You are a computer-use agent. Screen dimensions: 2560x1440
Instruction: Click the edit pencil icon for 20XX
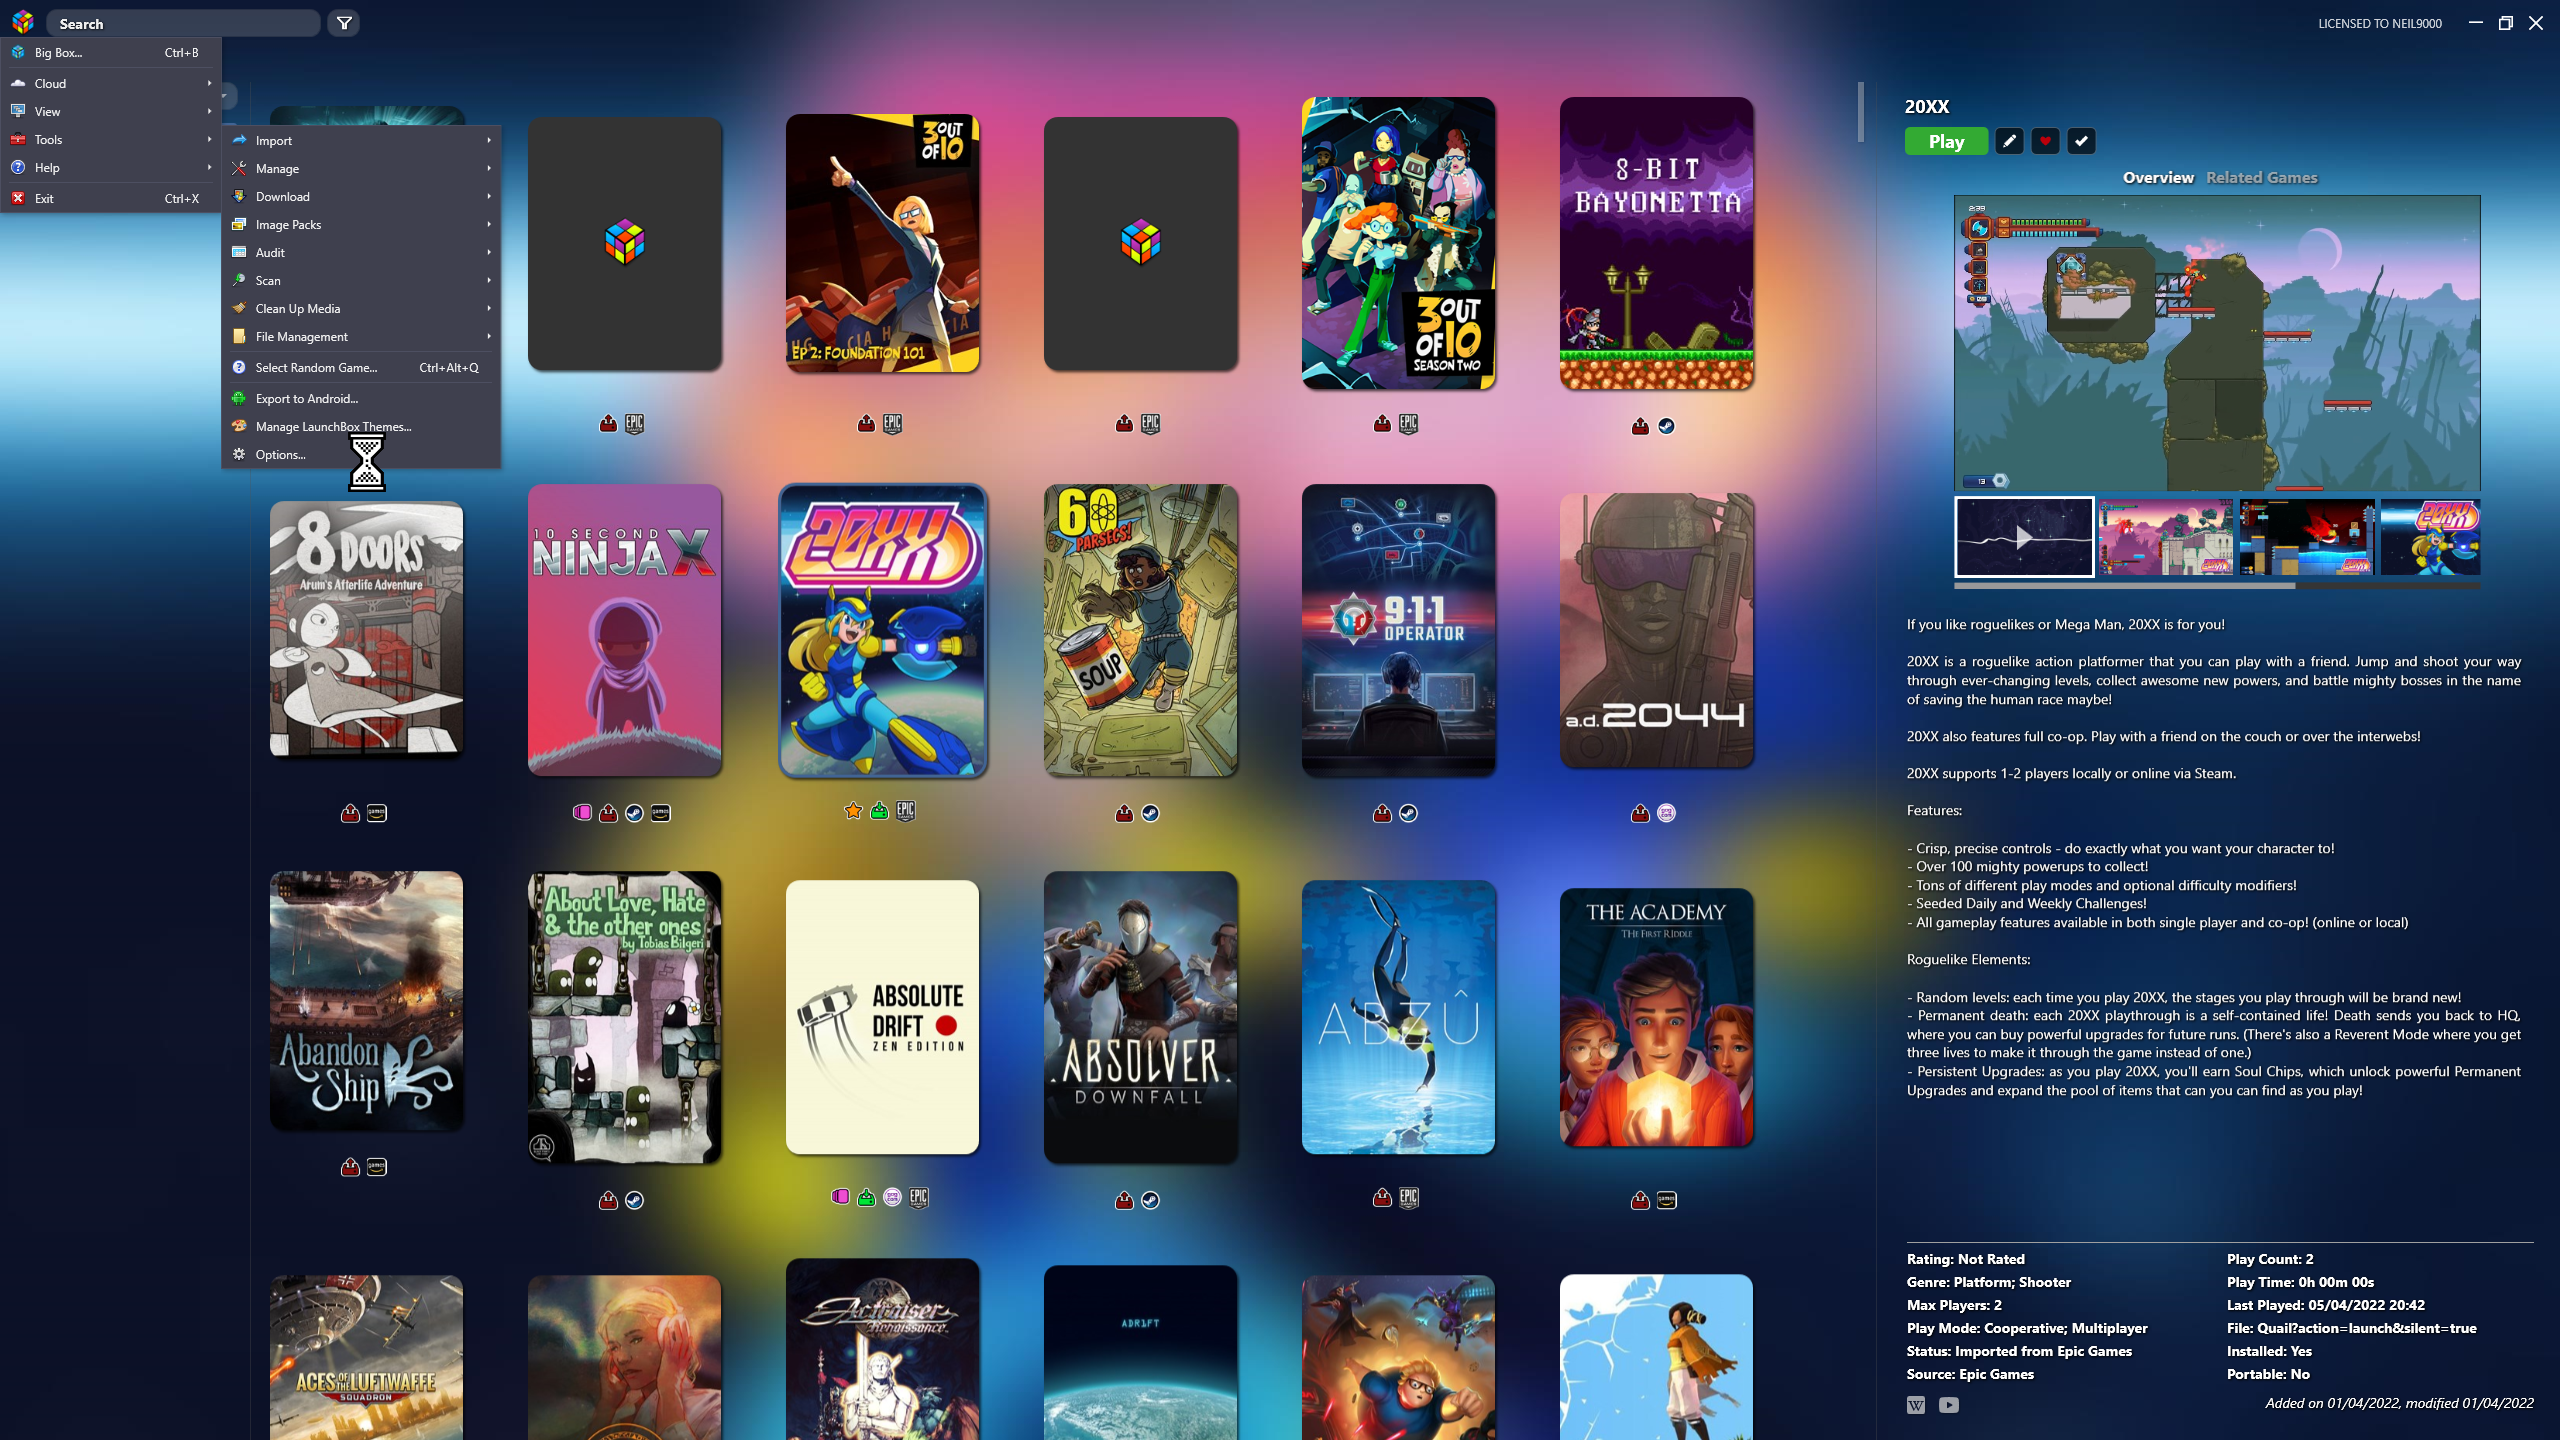coord(2009,141)
